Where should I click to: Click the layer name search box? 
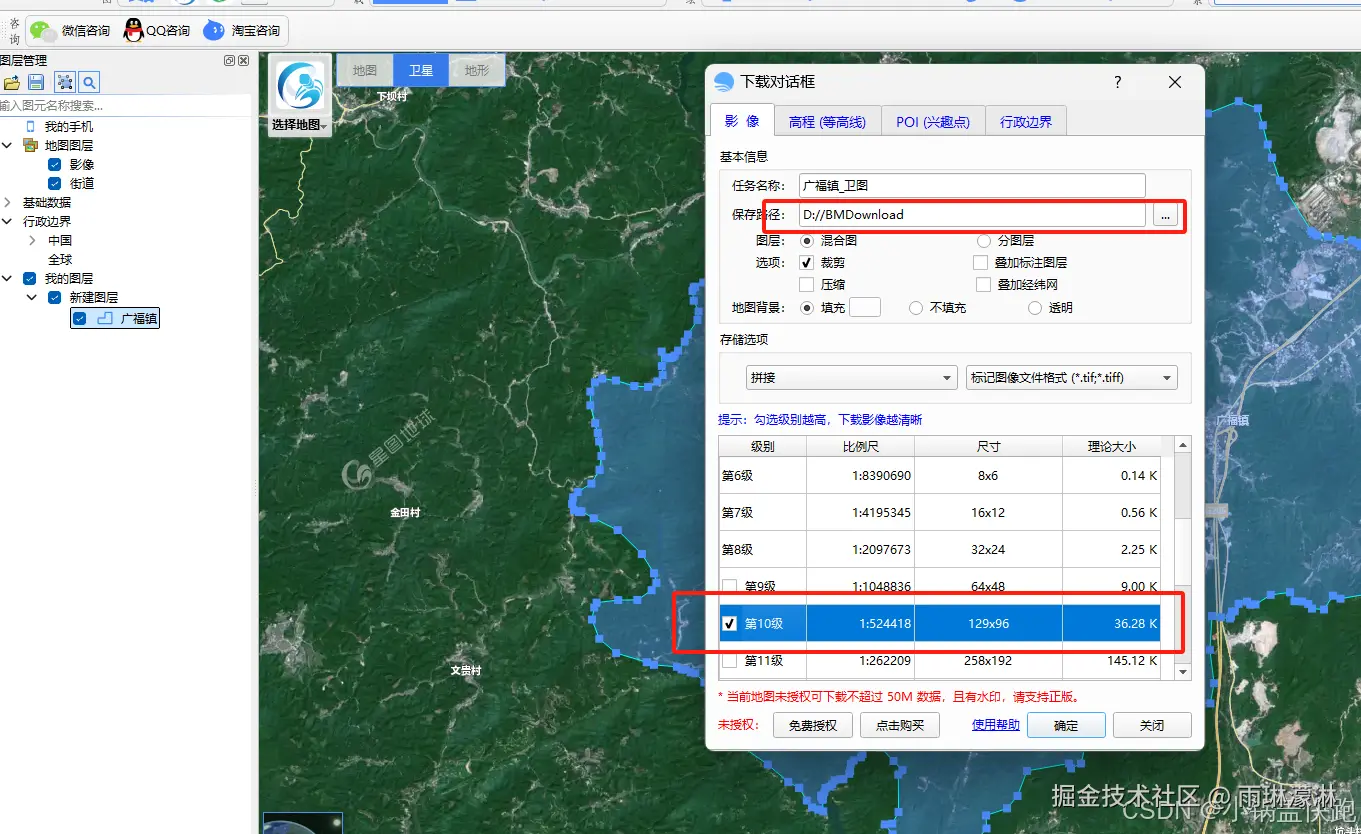pos(124,105)
